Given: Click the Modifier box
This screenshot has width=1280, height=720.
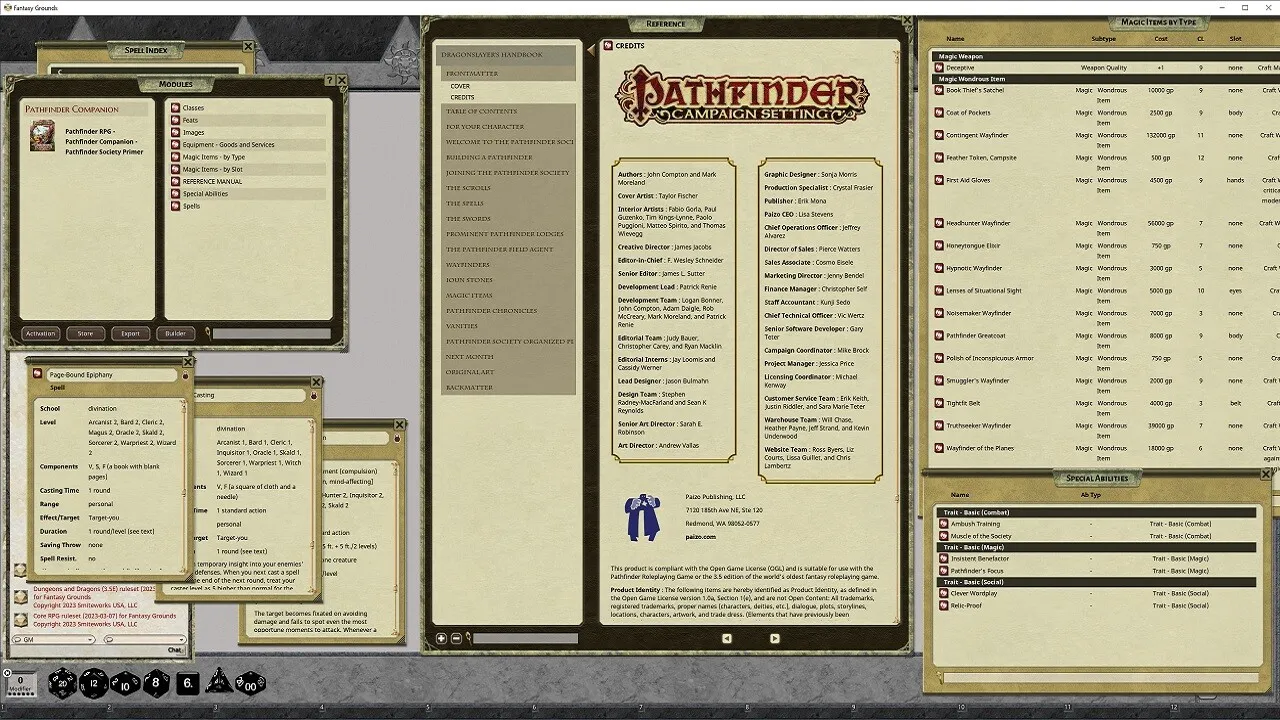Looking at the screenshot, I should point(20,684).
